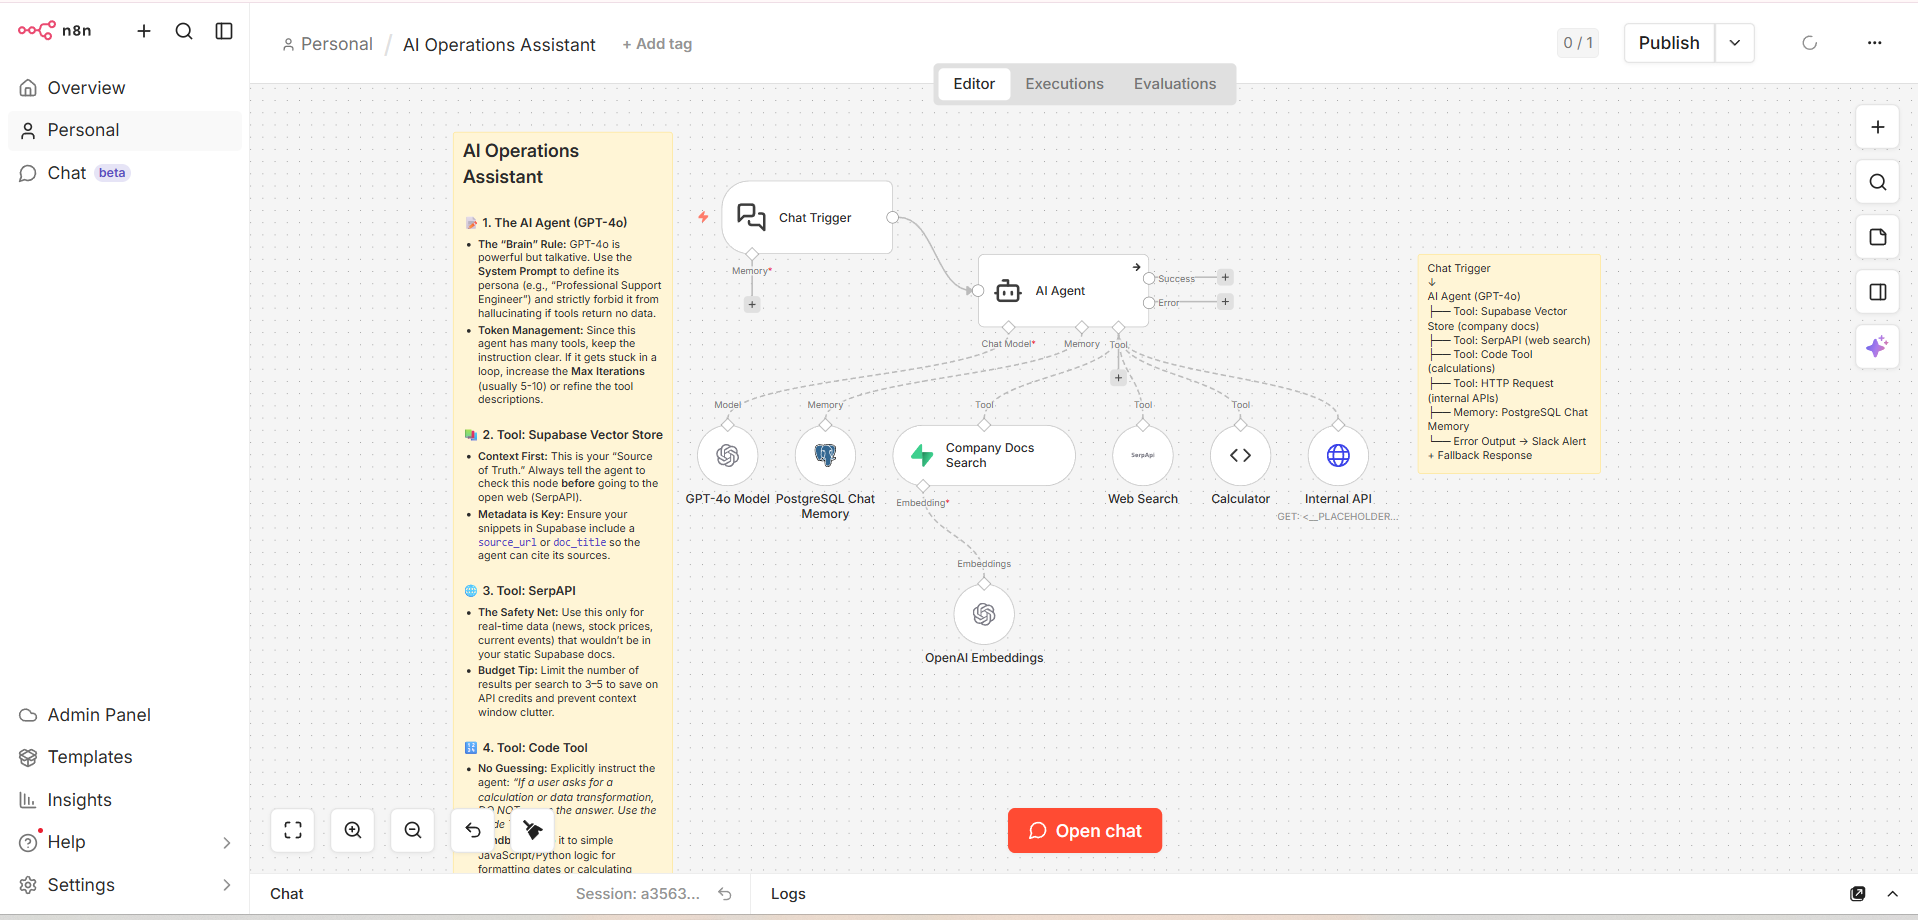The image size is (1918, 920).
Task: Select the Web Search SerpApi node
Action: click(1143, 456)
